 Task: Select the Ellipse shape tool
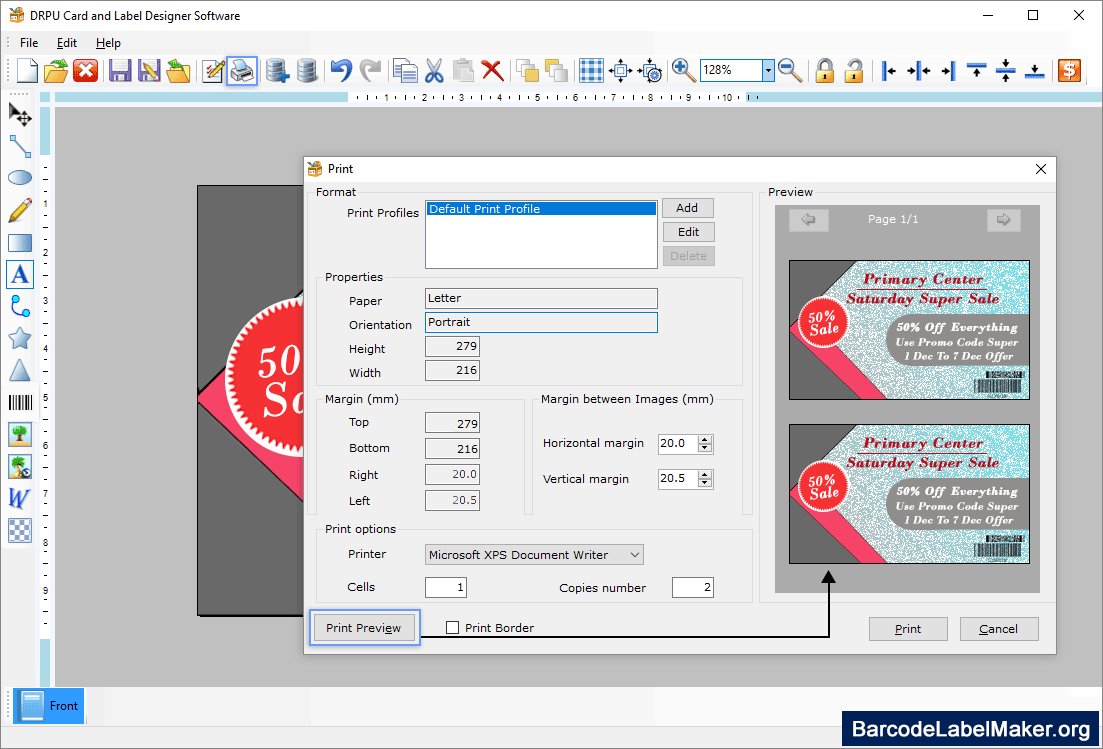(x=20, y=177)
